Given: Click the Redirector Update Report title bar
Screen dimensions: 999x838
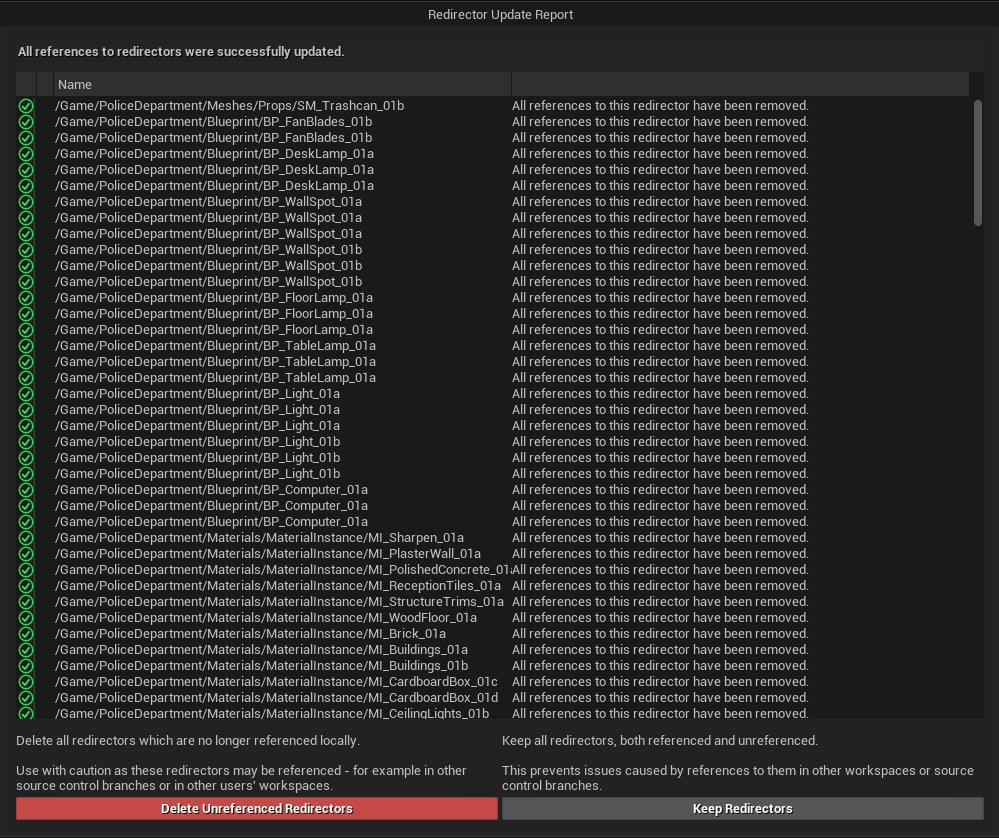Looking at the screenshot, I should [x=500, y=14].
